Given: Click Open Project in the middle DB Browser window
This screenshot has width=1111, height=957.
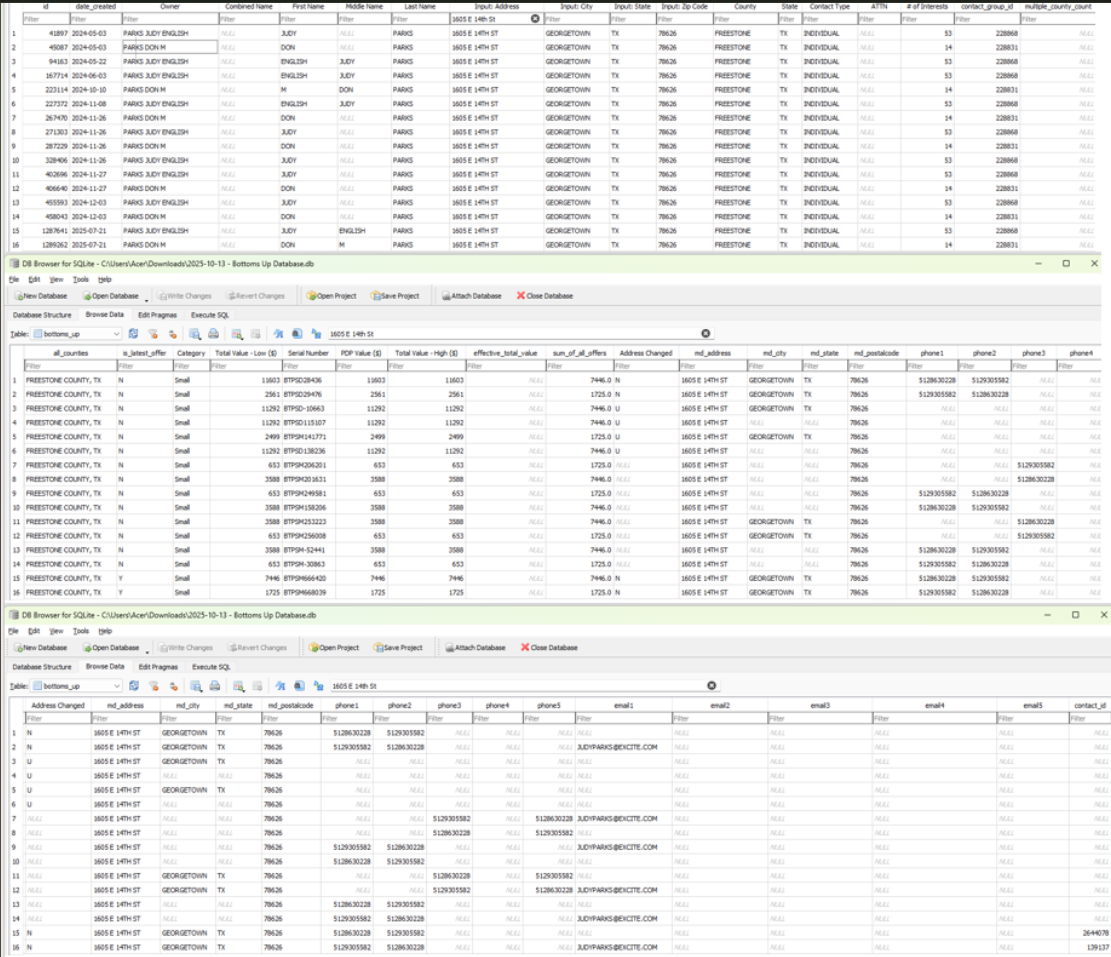Looking at the screenshot, I should (331, 296).
